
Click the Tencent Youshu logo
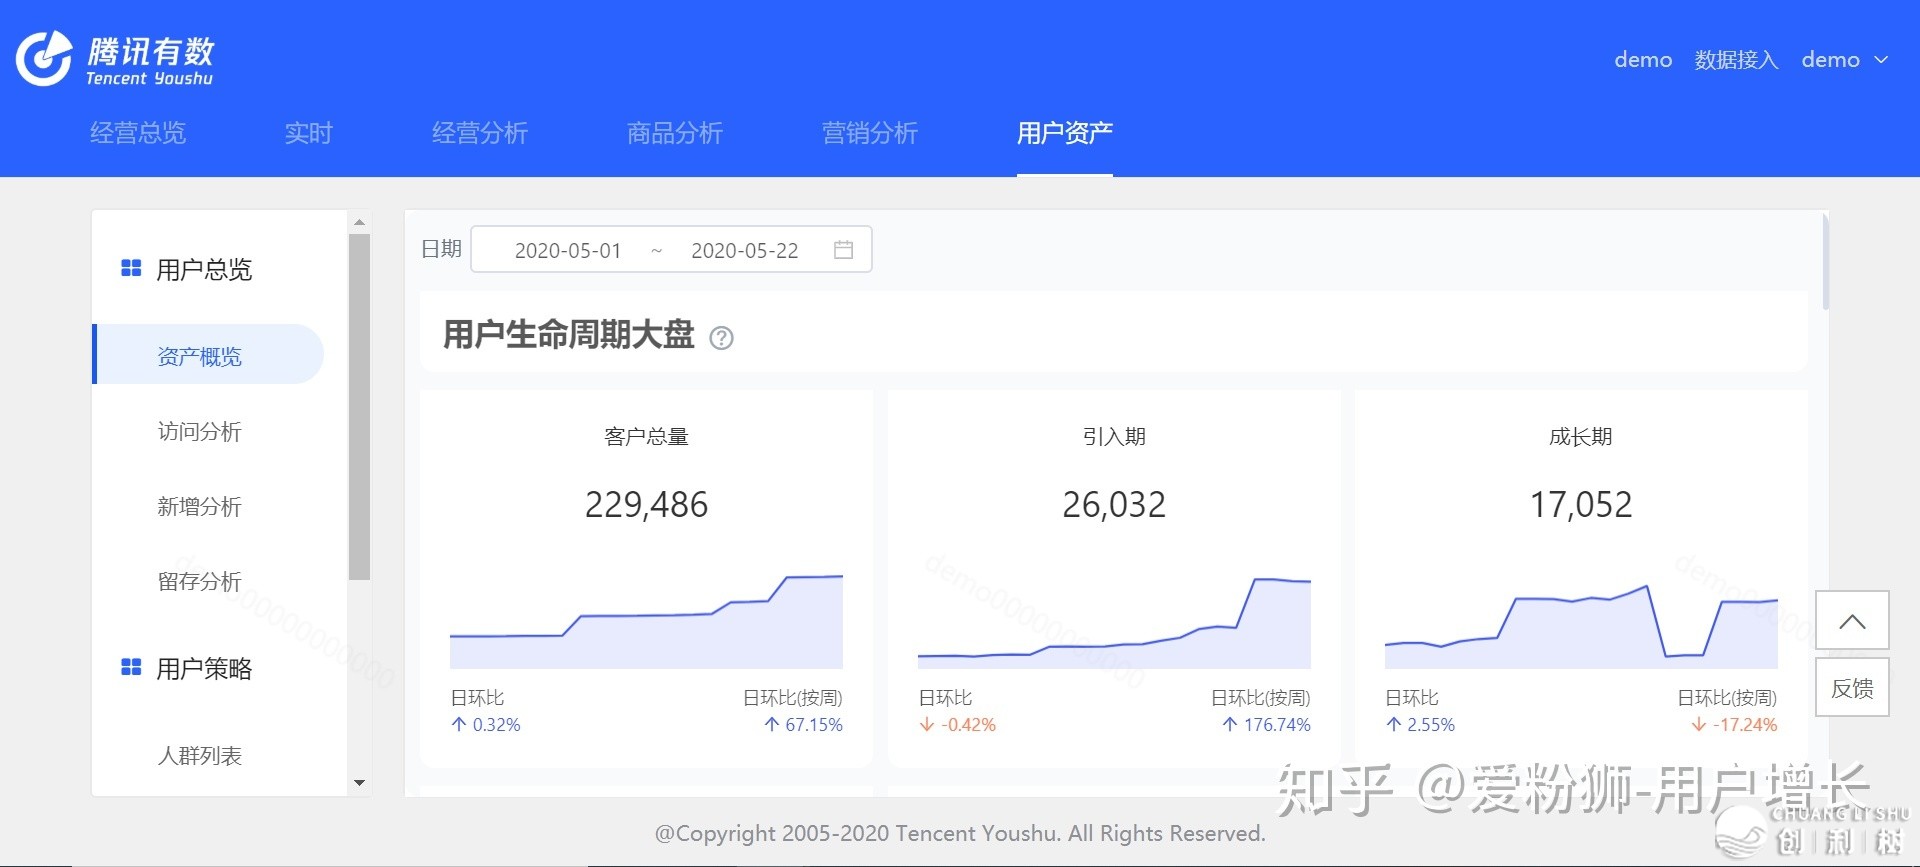pyautogui.click(x=115, y=60)
